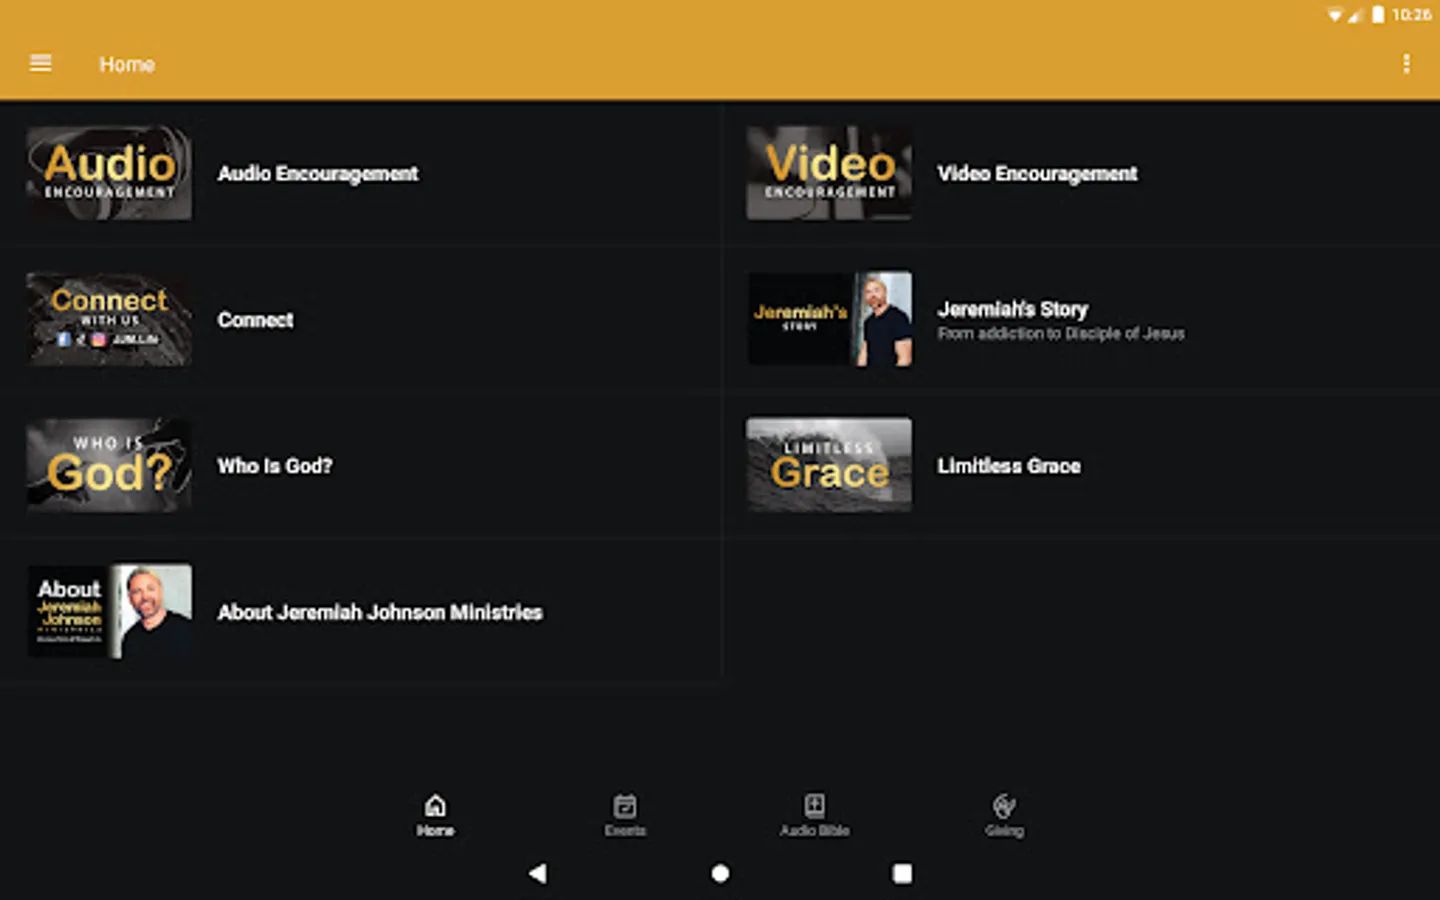Tap the clock time in status bar
Screen dimensions: 1440x900
1411,15
